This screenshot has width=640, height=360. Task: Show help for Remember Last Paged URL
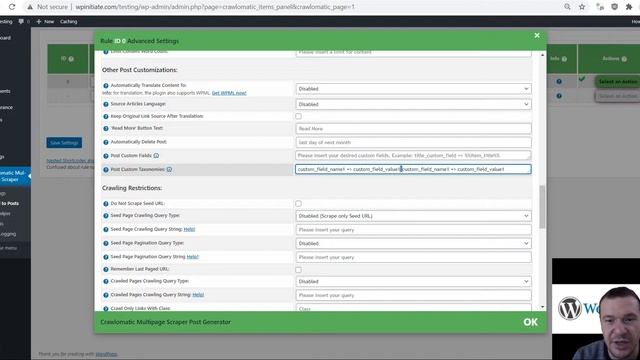(x=106, y=269)
